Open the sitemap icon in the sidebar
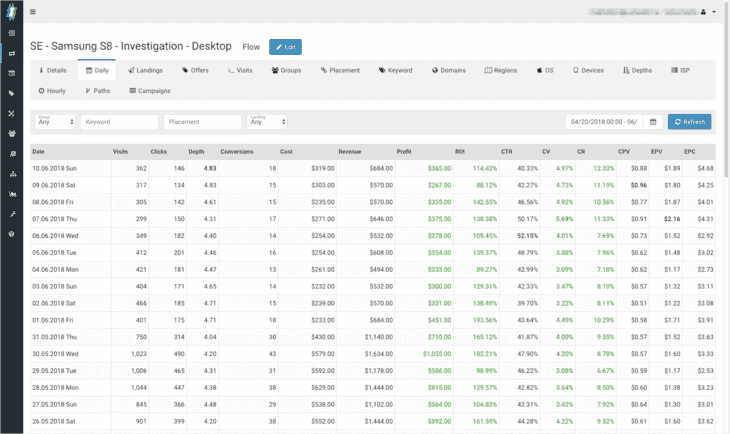This screenshot has width=730, height=434. (x=12, y=174)
